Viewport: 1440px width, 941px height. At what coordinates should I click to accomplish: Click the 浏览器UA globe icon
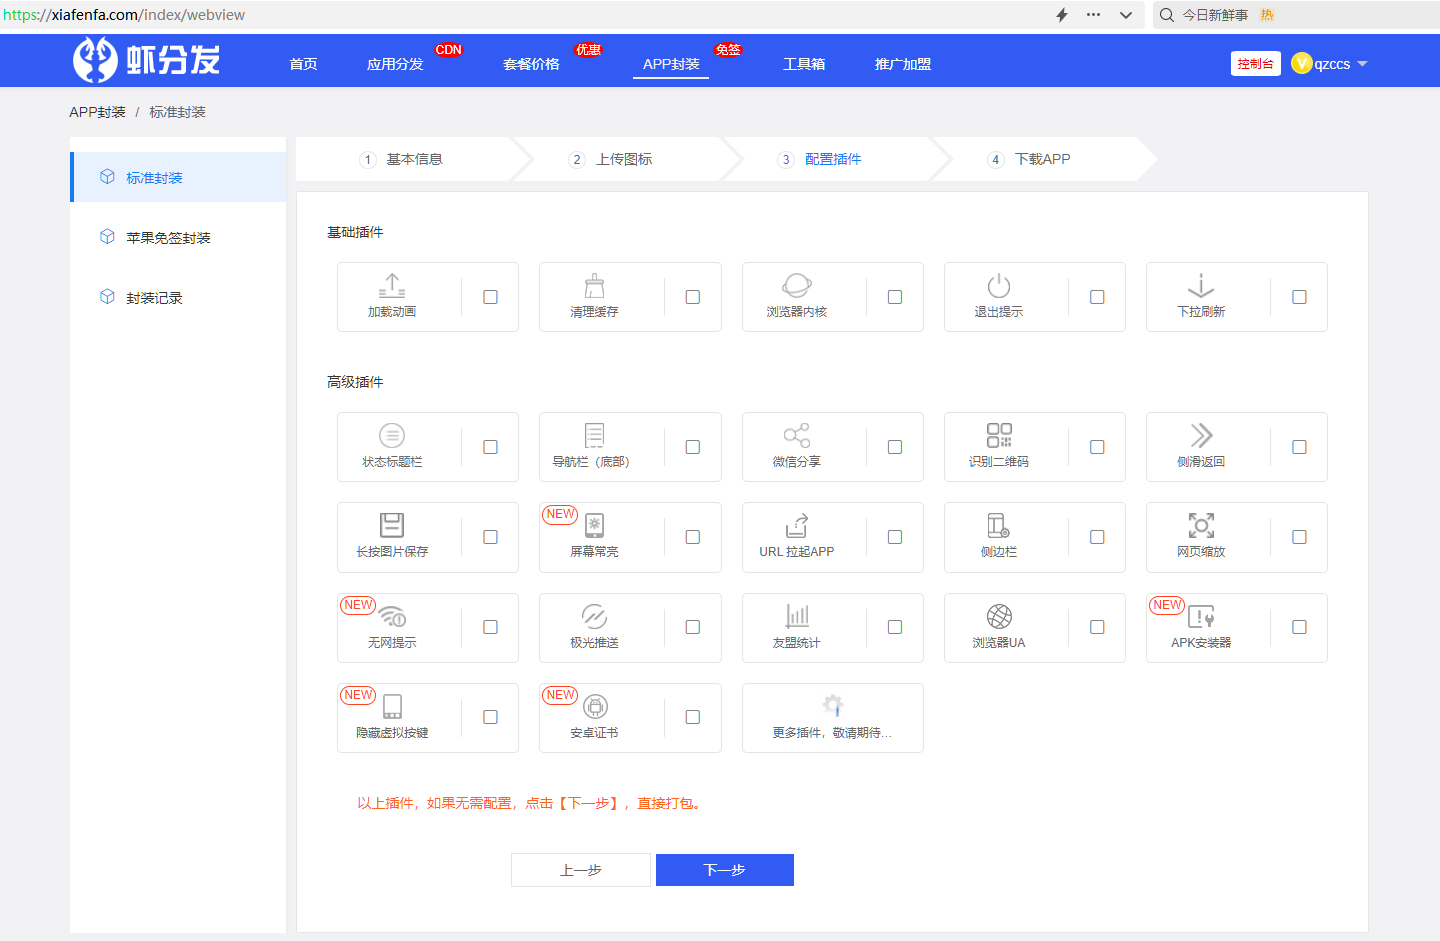[x=999, y=616]
